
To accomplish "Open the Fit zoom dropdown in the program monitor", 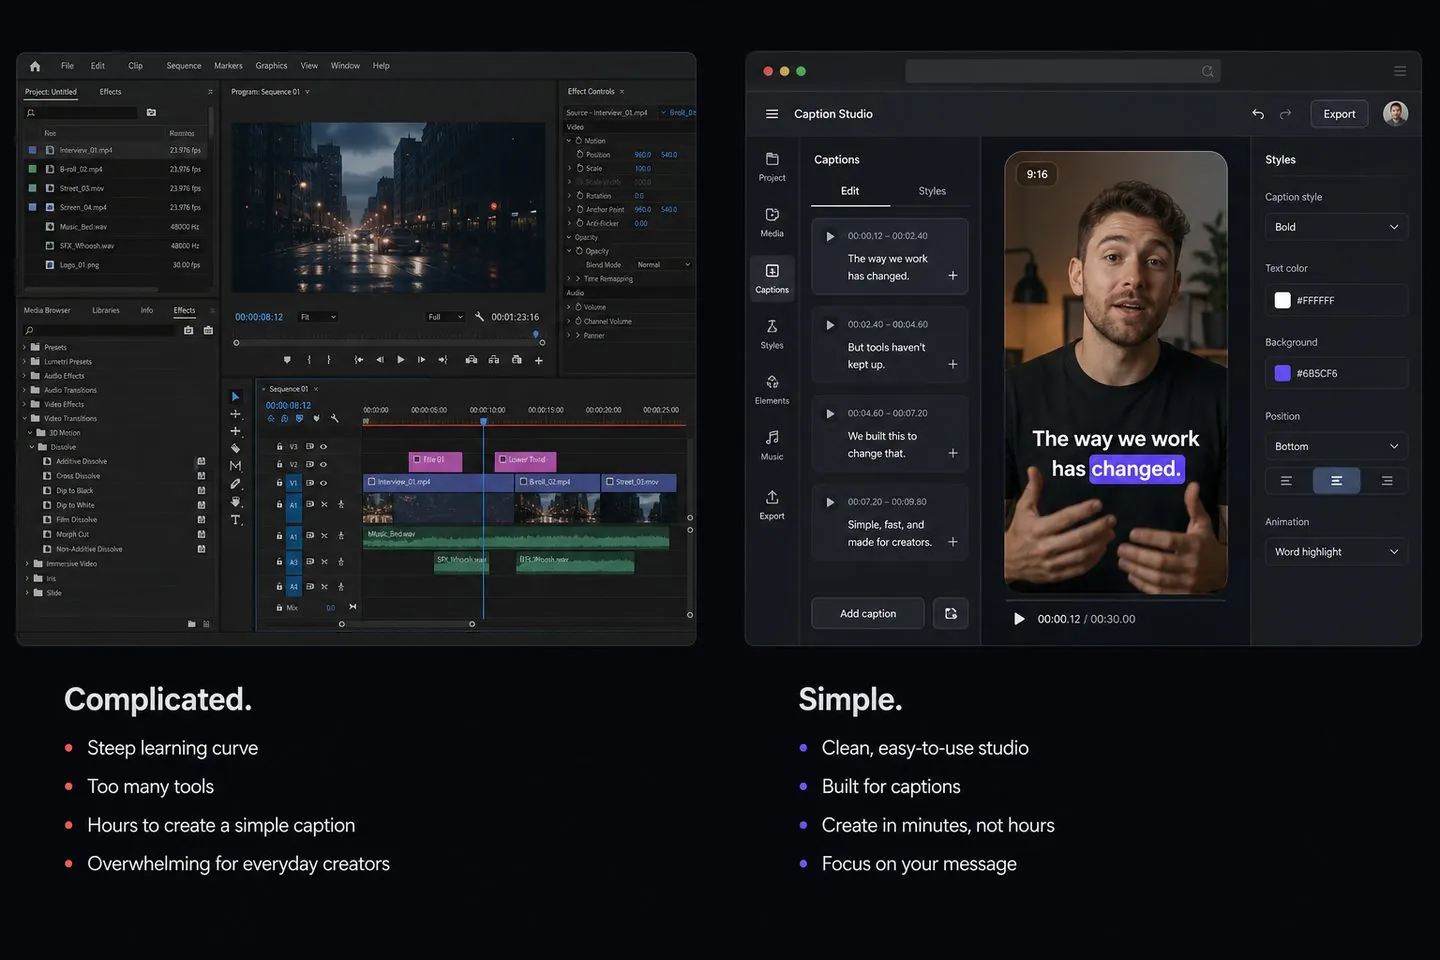I will 318,317.
